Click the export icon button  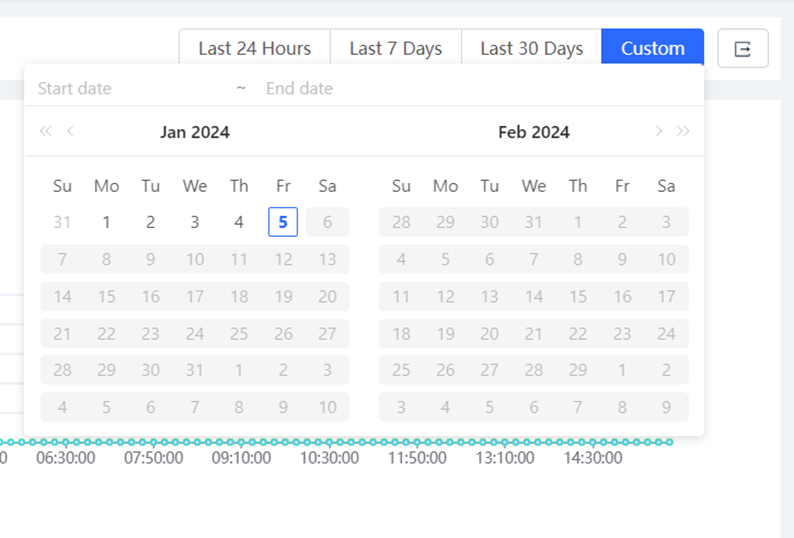[x=742, y=49]
